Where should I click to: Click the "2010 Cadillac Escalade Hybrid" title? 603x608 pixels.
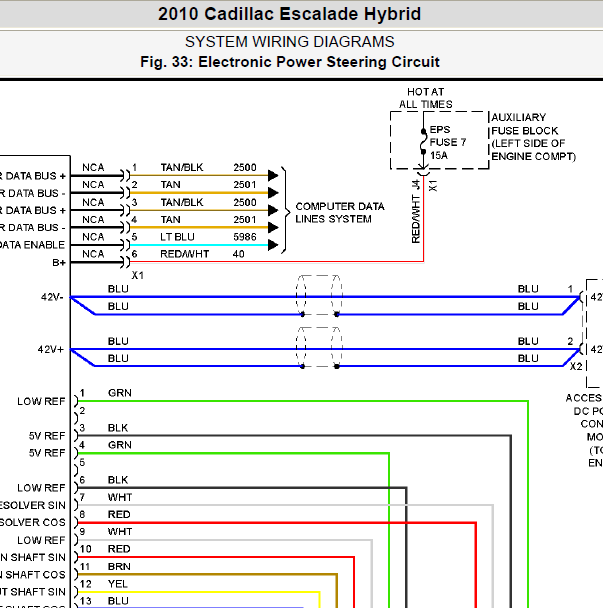289,14
